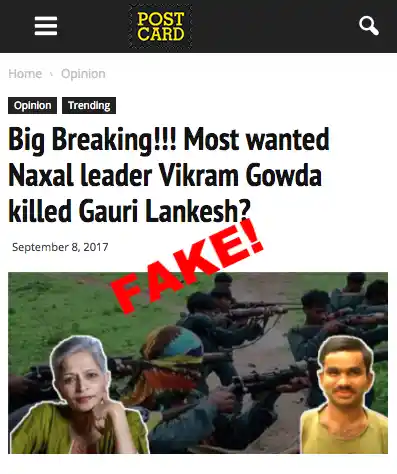Image resolution: width=397 pixels, height=474 pixels.
Task: Click the 'Most wanted' headline words
Action: [257, 140]
